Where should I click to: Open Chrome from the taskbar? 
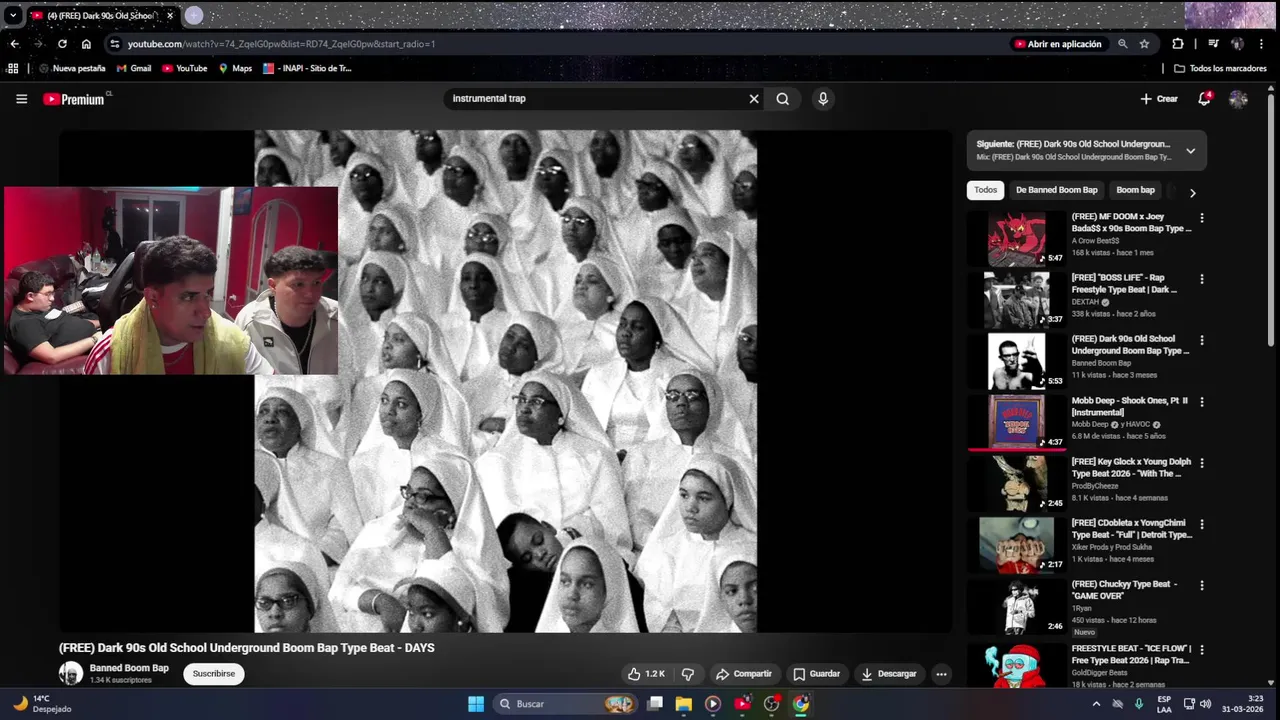801,704
